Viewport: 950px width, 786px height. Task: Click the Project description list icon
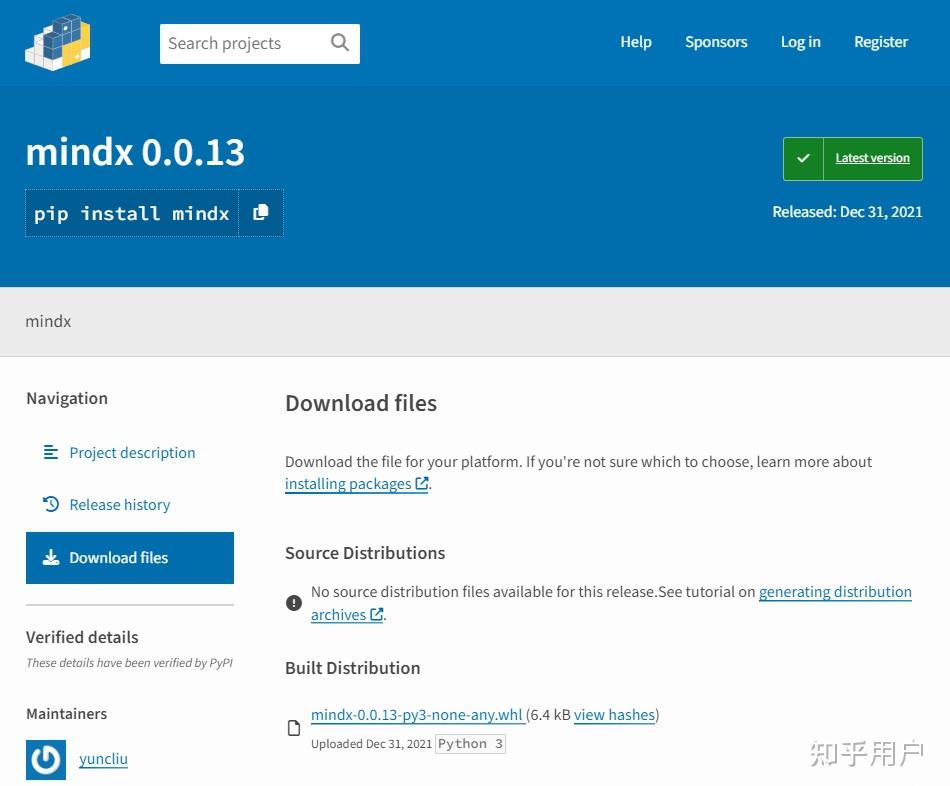coord(51,452)
